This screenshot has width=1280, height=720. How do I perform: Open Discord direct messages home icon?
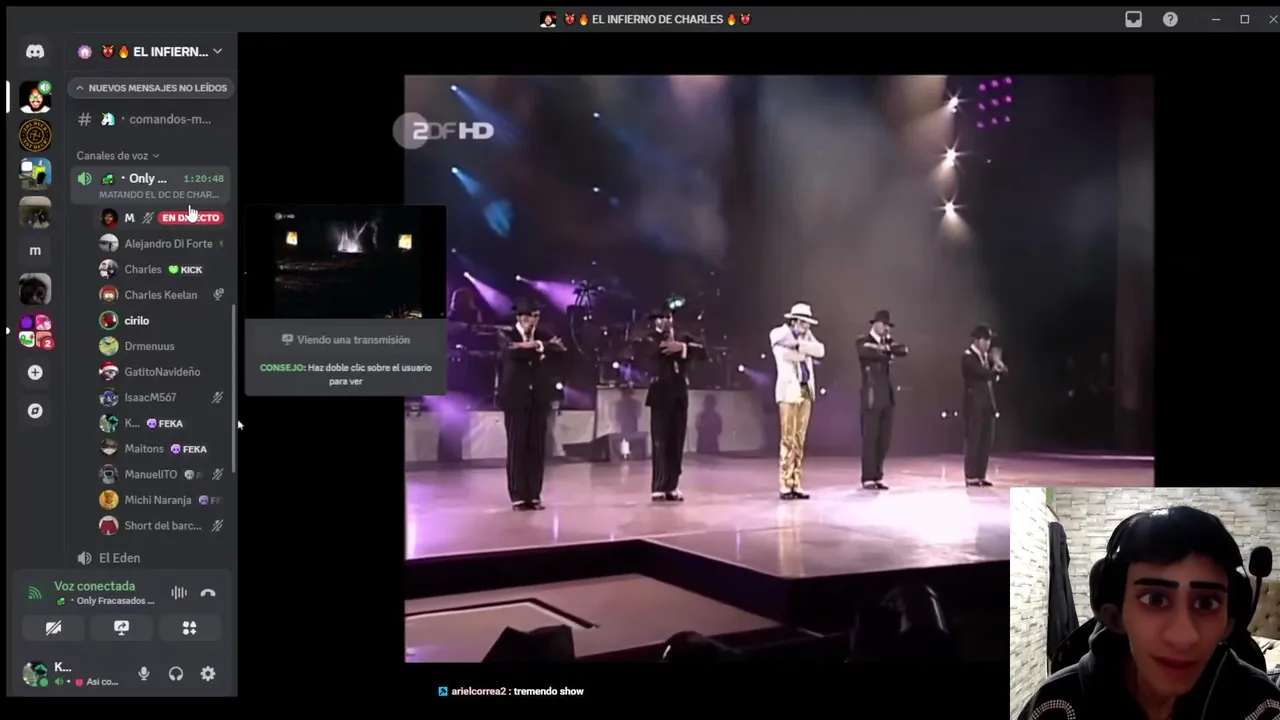pos(35,51)
